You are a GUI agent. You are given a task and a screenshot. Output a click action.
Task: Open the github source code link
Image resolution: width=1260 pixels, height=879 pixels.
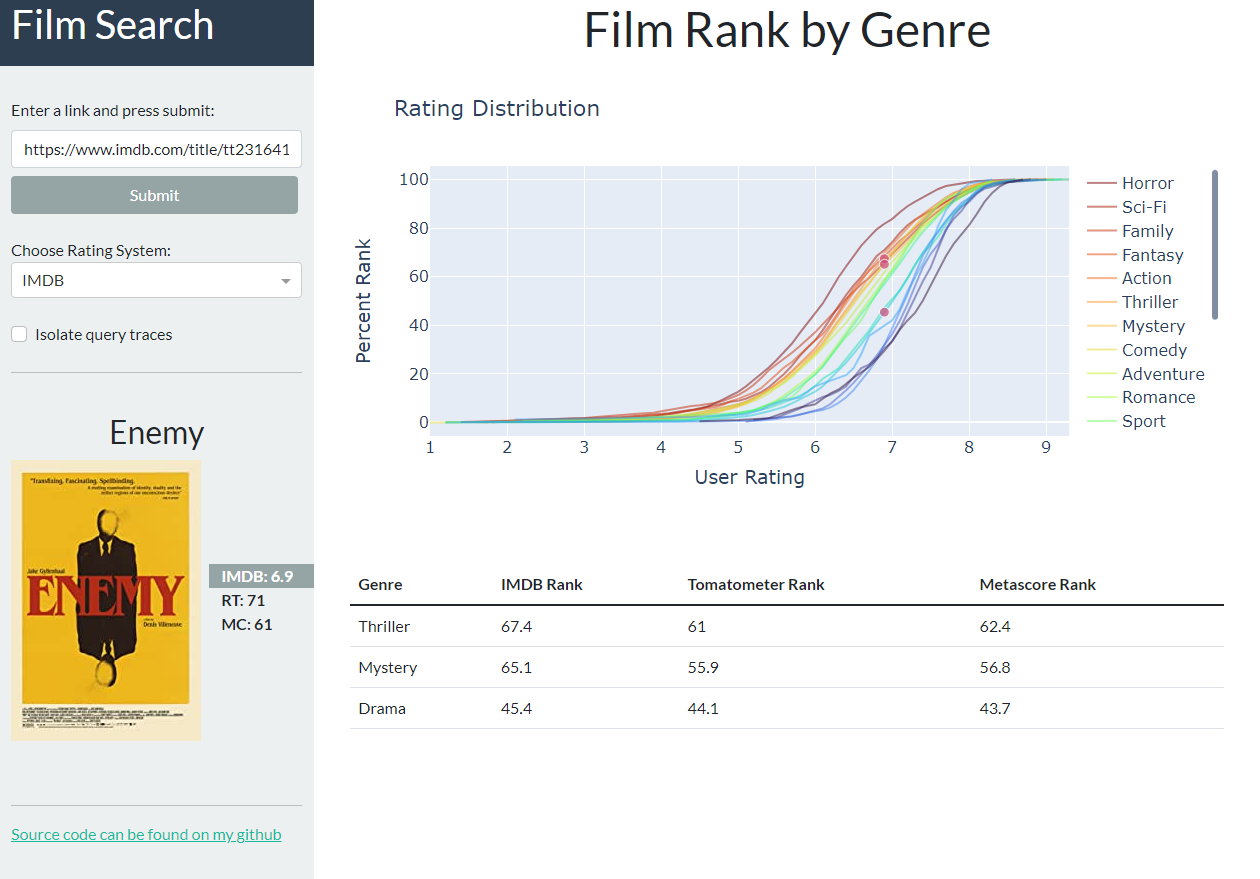coord(146,835)
